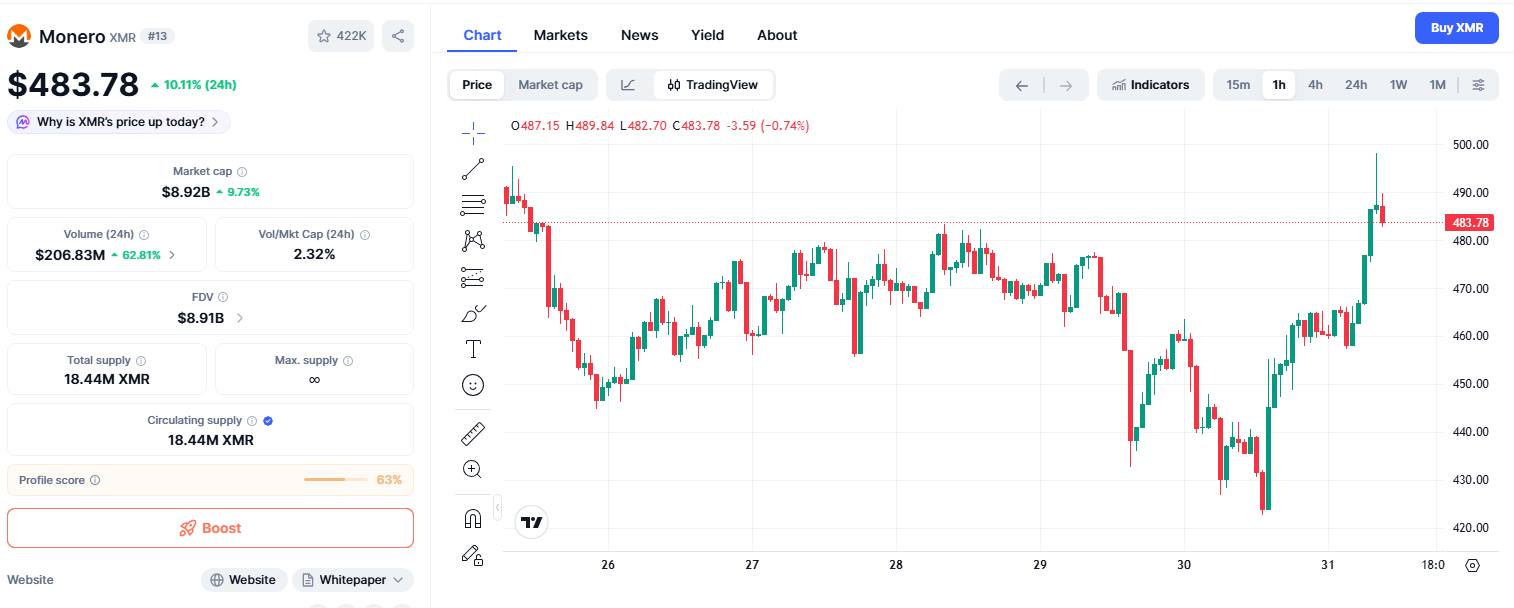Click the Buy XMR button

pyautogui.click(x=1456, y=28)
